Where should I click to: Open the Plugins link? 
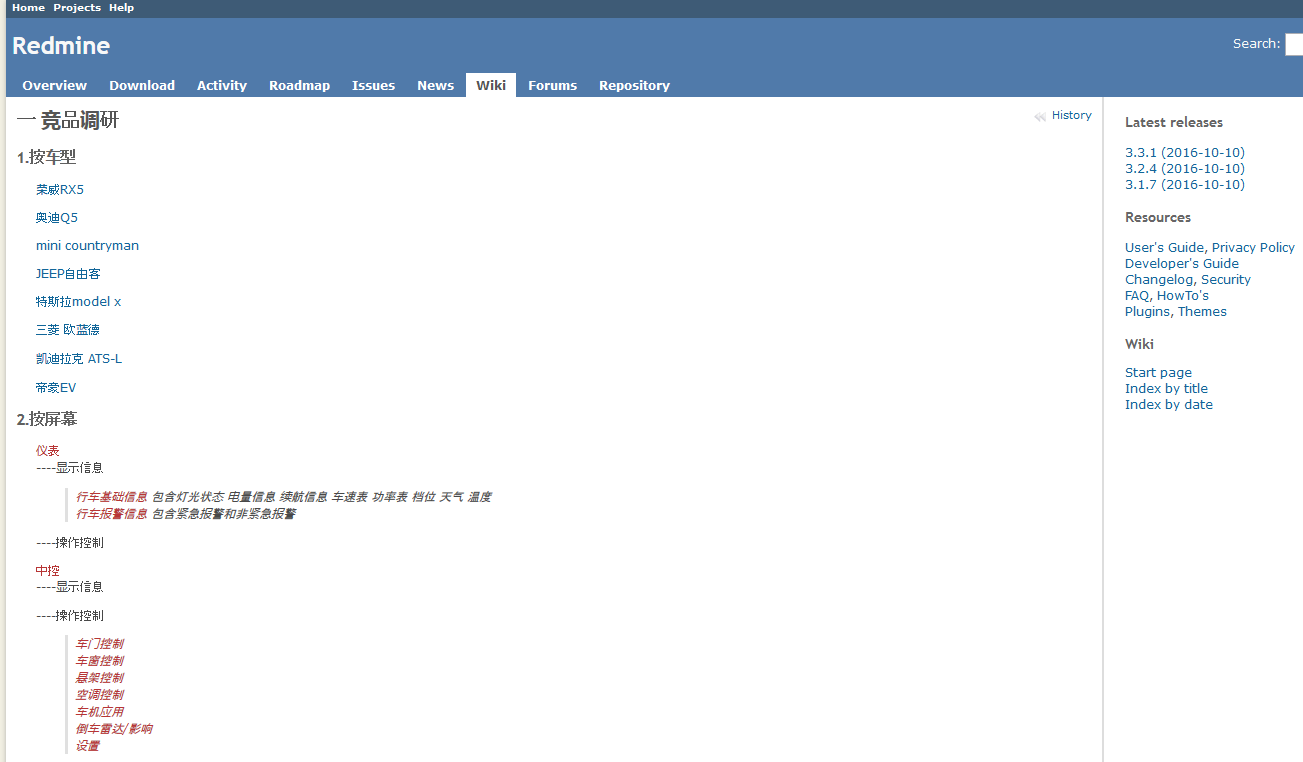pyautogui.click(x=1147, y=311)
